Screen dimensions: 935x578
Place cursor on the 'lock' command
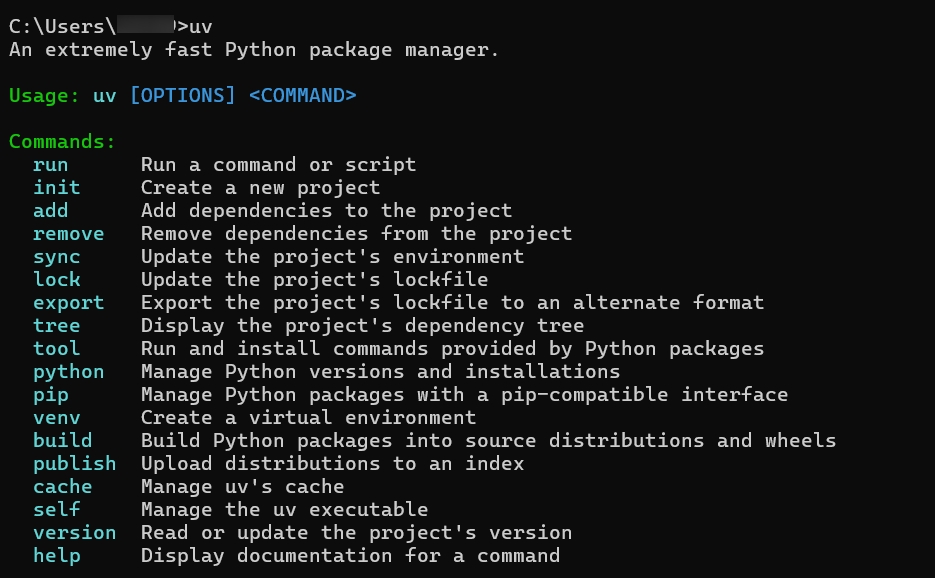pos(57,280)
